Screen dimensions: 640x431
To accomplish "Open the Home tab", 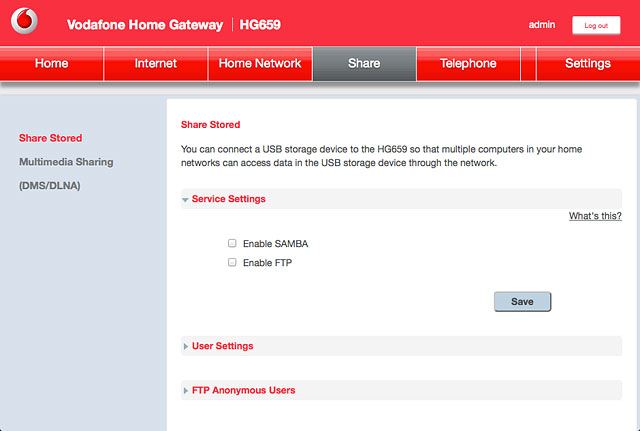I will pyautogui.click(x=51, y=64).
